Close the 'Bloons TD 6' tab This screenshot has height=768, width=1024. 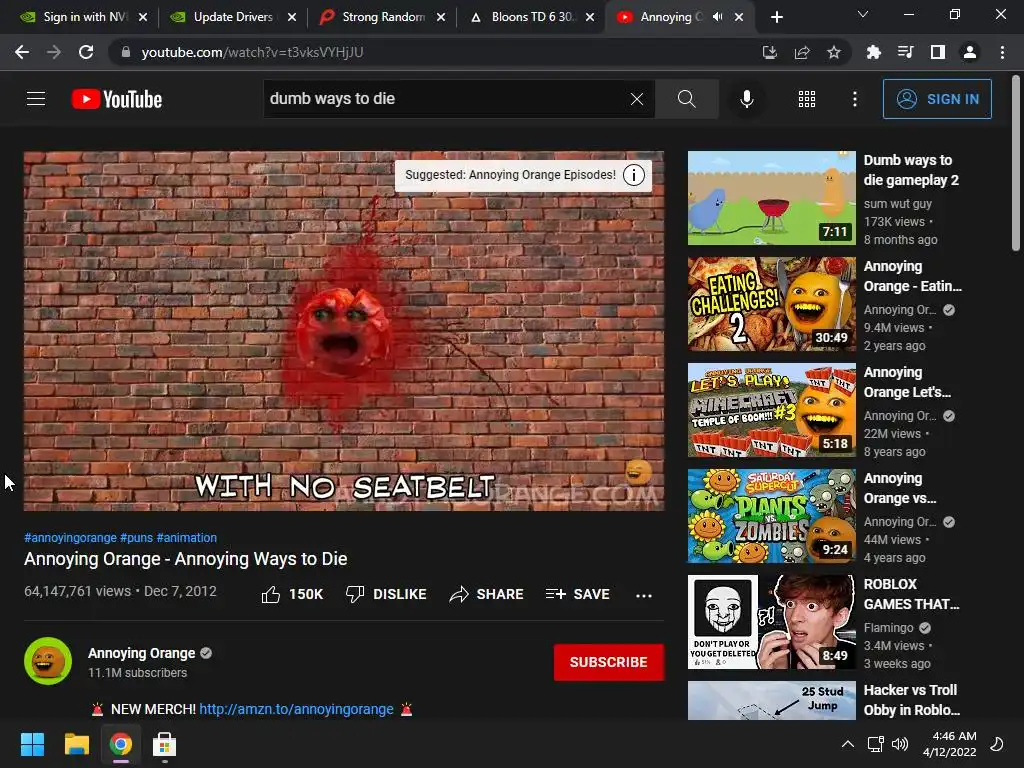coord(590,17)
